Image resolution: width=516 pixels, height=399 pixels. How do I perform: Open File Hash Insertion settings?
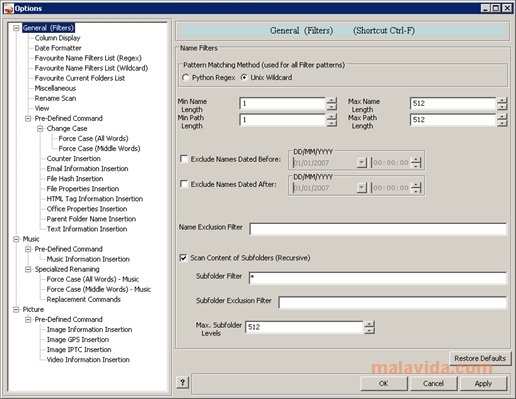click(x=75, y=179)
